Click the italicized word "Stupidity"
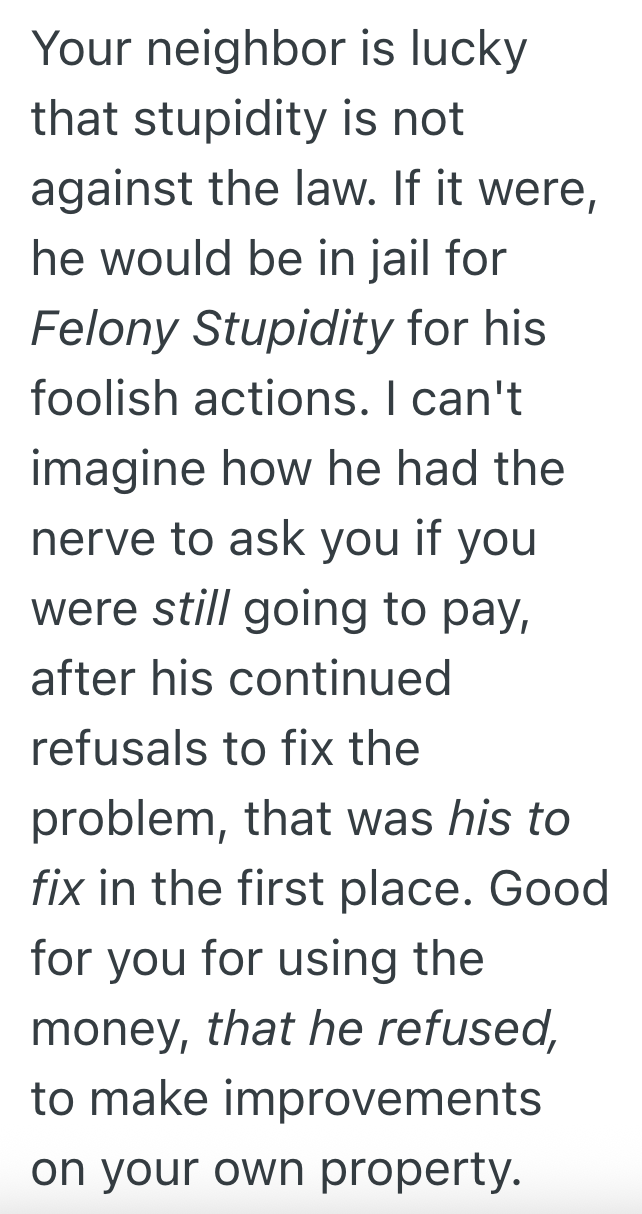Screen dimensions: 642x1214 tap(292, 330)
